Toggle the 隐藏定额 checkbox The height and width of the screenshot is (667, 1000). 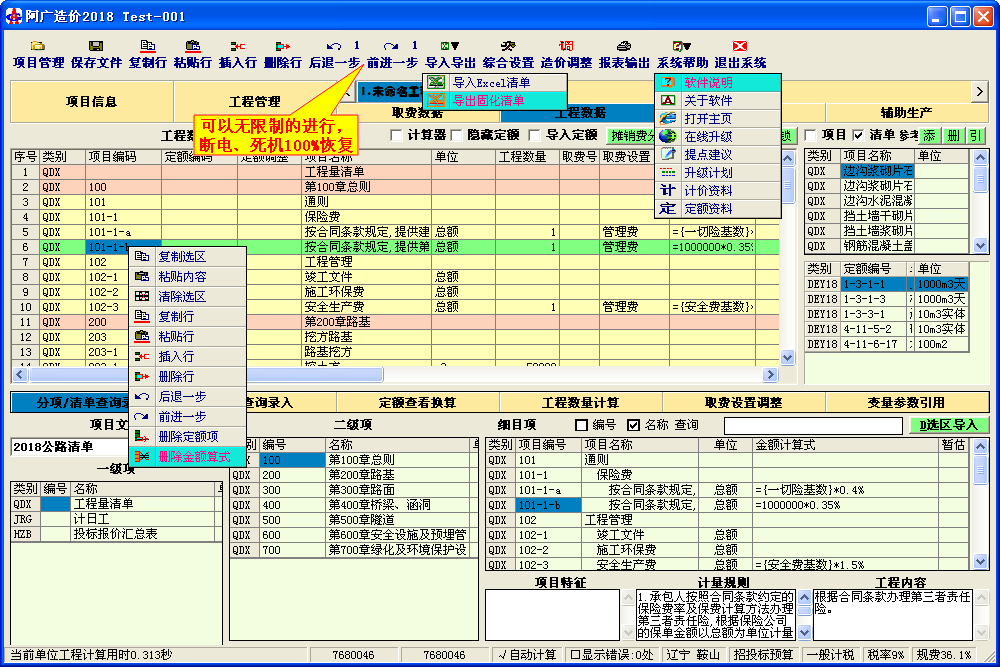click(x=456, y=135)
